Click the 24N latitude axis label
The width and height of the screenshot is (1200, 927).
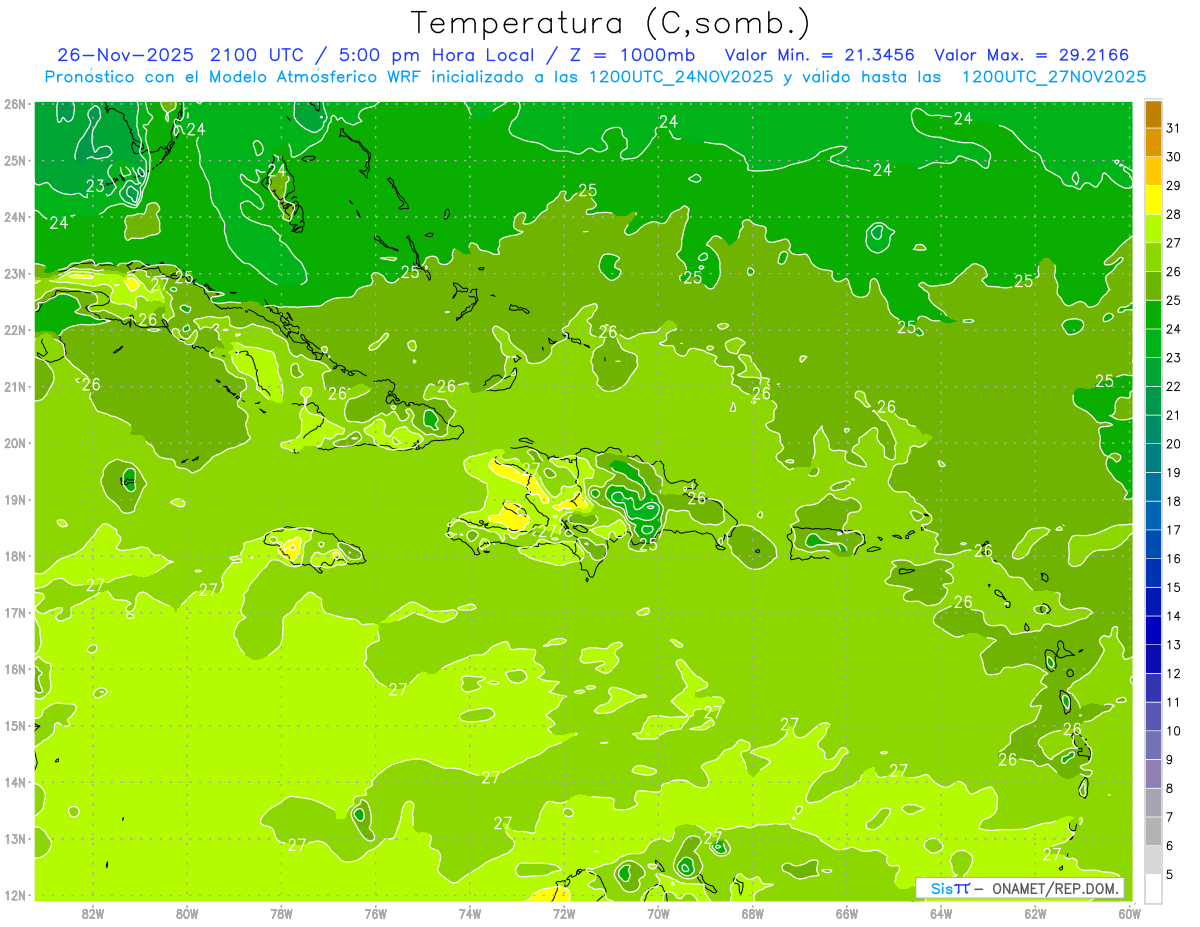click(14, 217)
